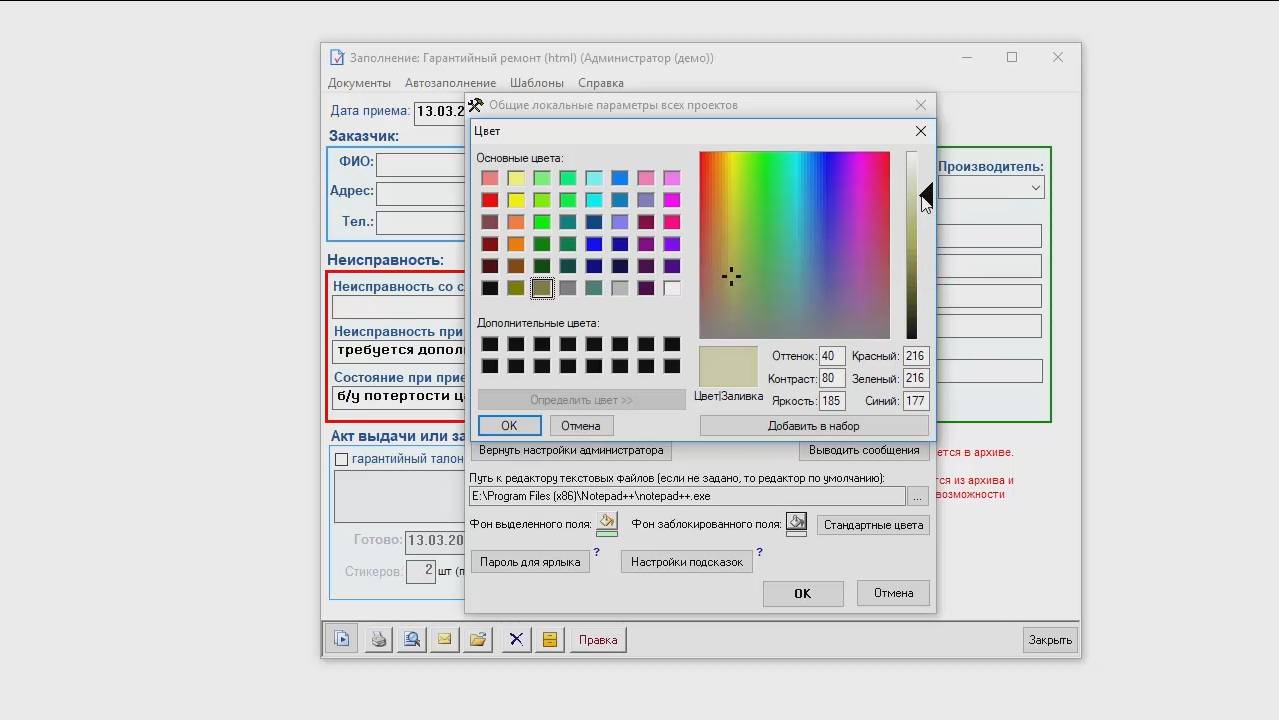Click the Стикеров quantity field
This screenshot has width=1279, height=720.
click(421, 571)
